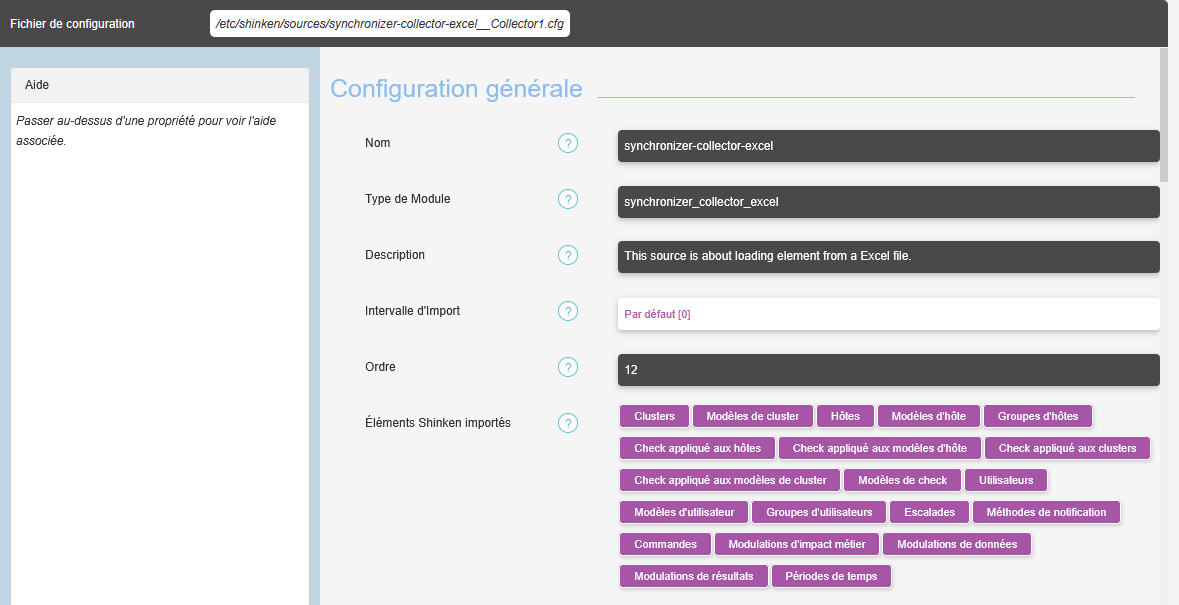The image size is (1179, 605).
Task: Click the vertical scrollbar on the right
Action: [x=1164, y=115]
